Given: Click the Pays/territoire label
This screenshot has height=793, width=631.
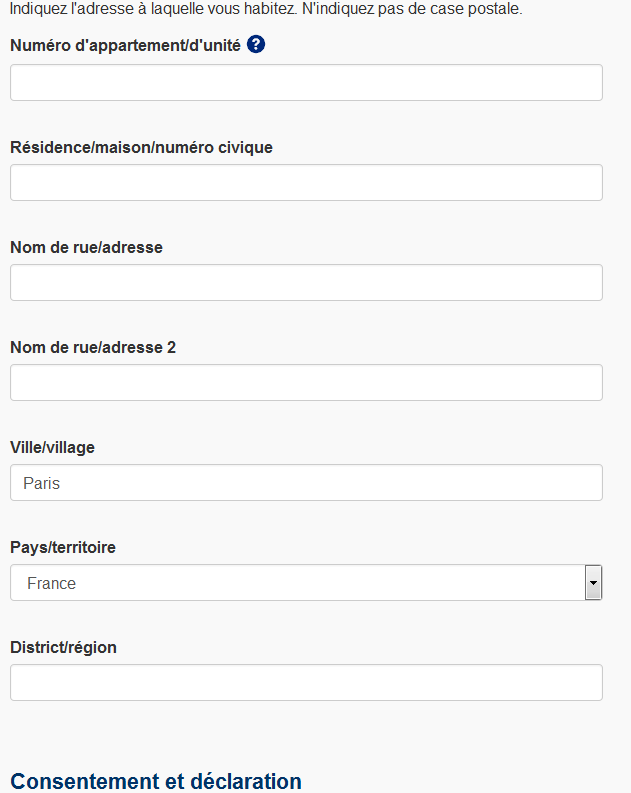Looking at the screenshot, I should (63, 547).
